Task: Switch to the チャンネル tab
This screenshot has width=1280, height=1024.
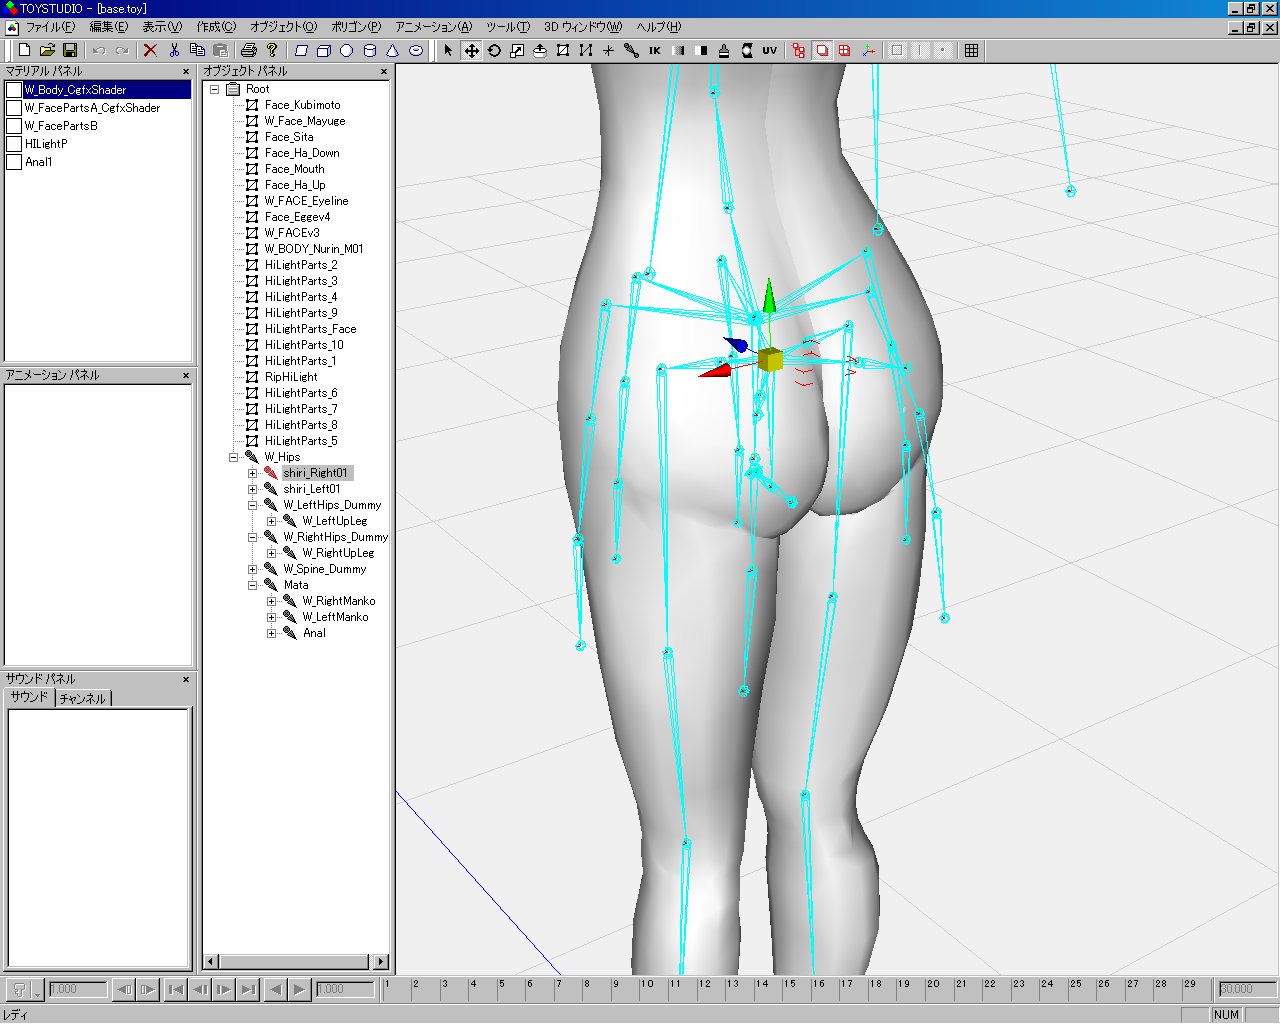Action: point(82,698)
